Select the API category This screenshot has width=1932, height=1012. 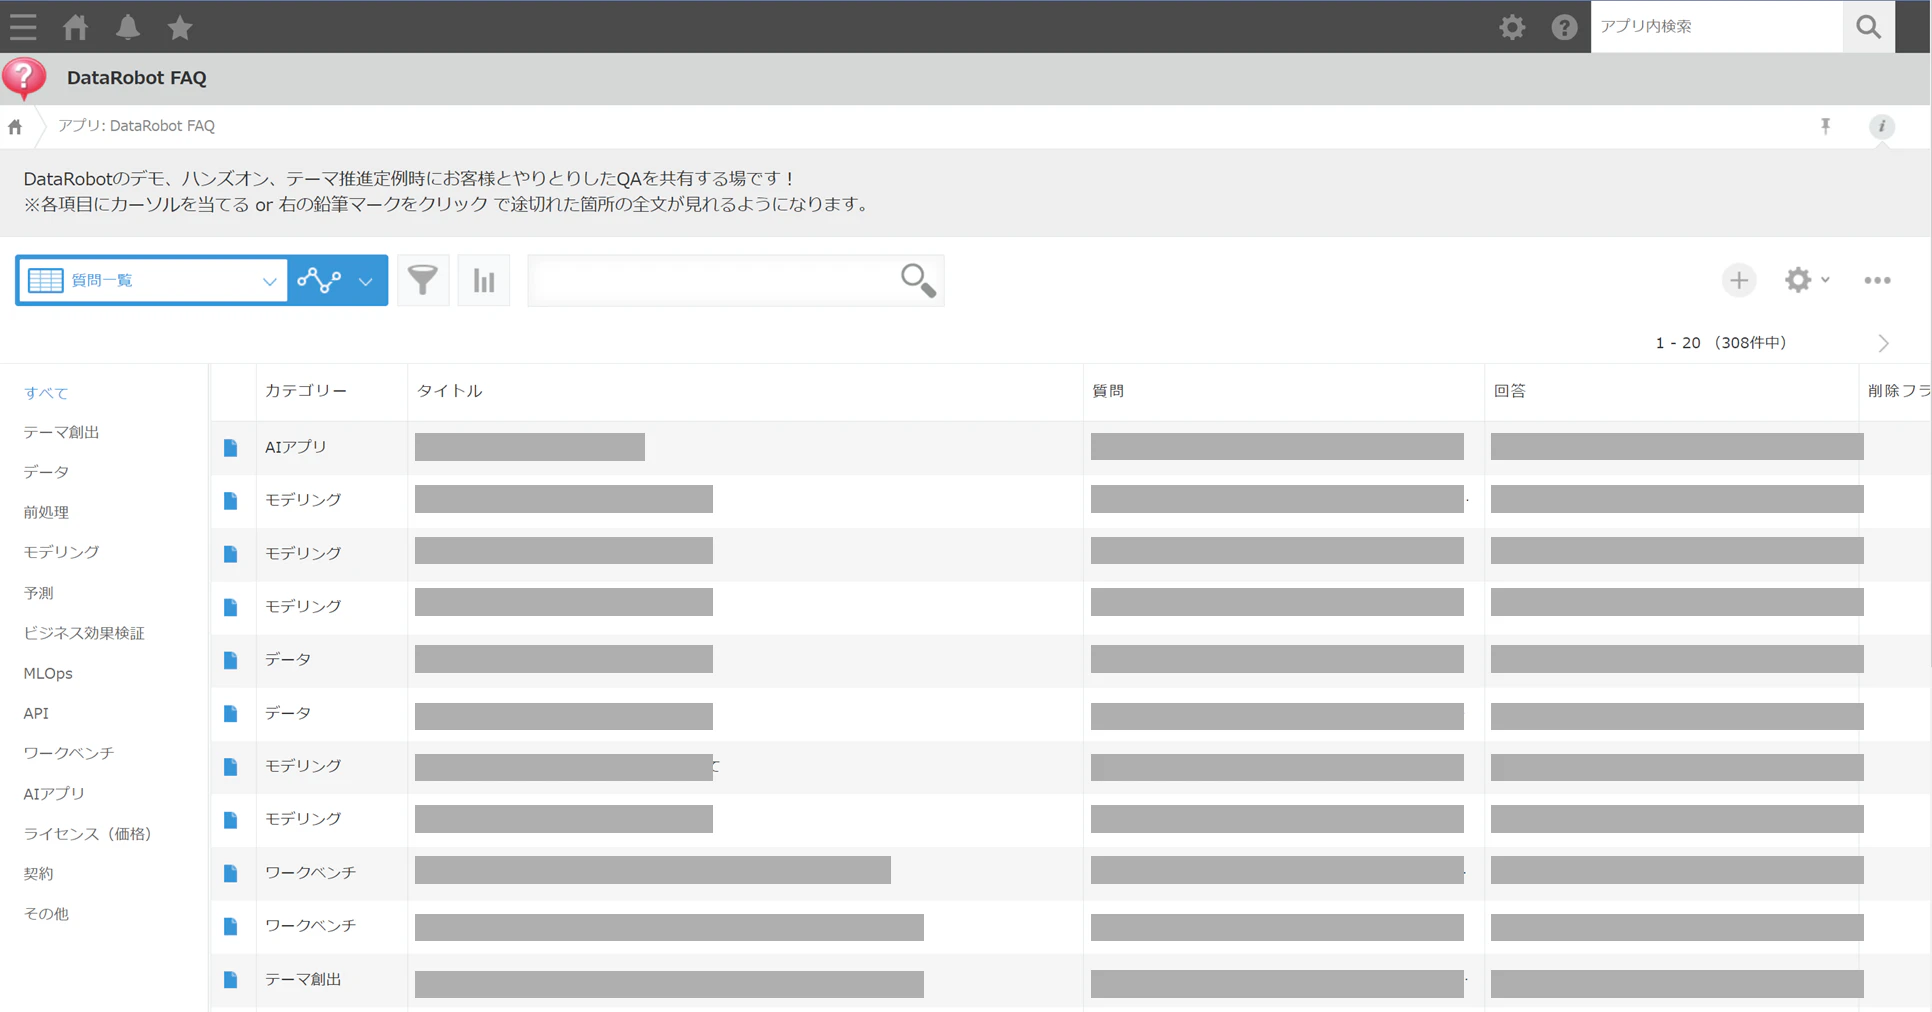(x=36, y=713)
